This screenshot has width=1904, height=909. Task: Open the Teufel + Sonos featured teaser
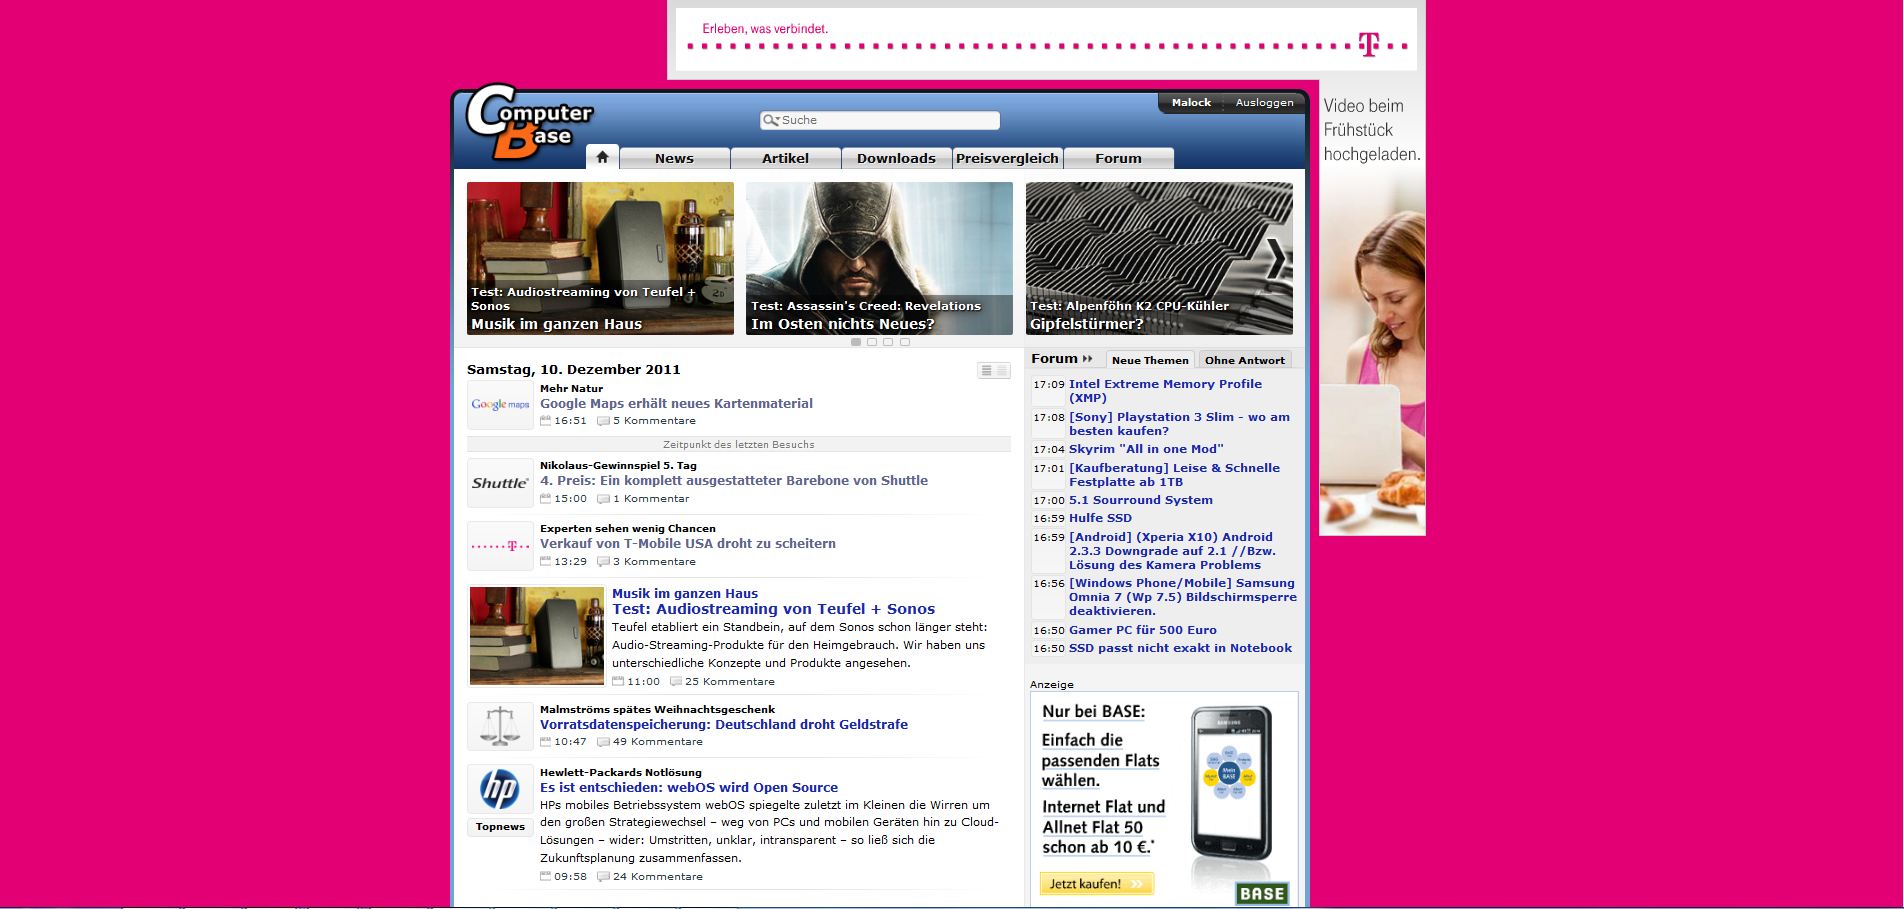tap(600, 258)
